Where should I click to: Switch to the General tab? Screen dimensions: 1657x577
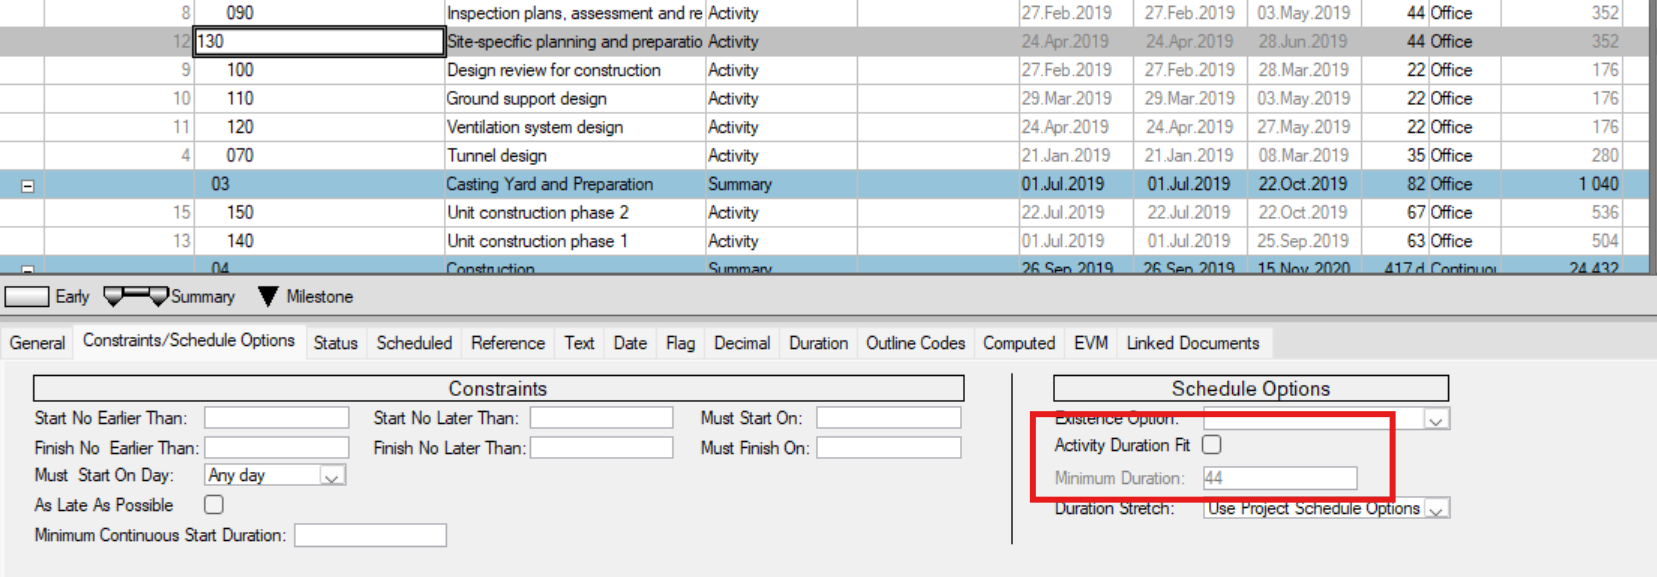[37, 343]
